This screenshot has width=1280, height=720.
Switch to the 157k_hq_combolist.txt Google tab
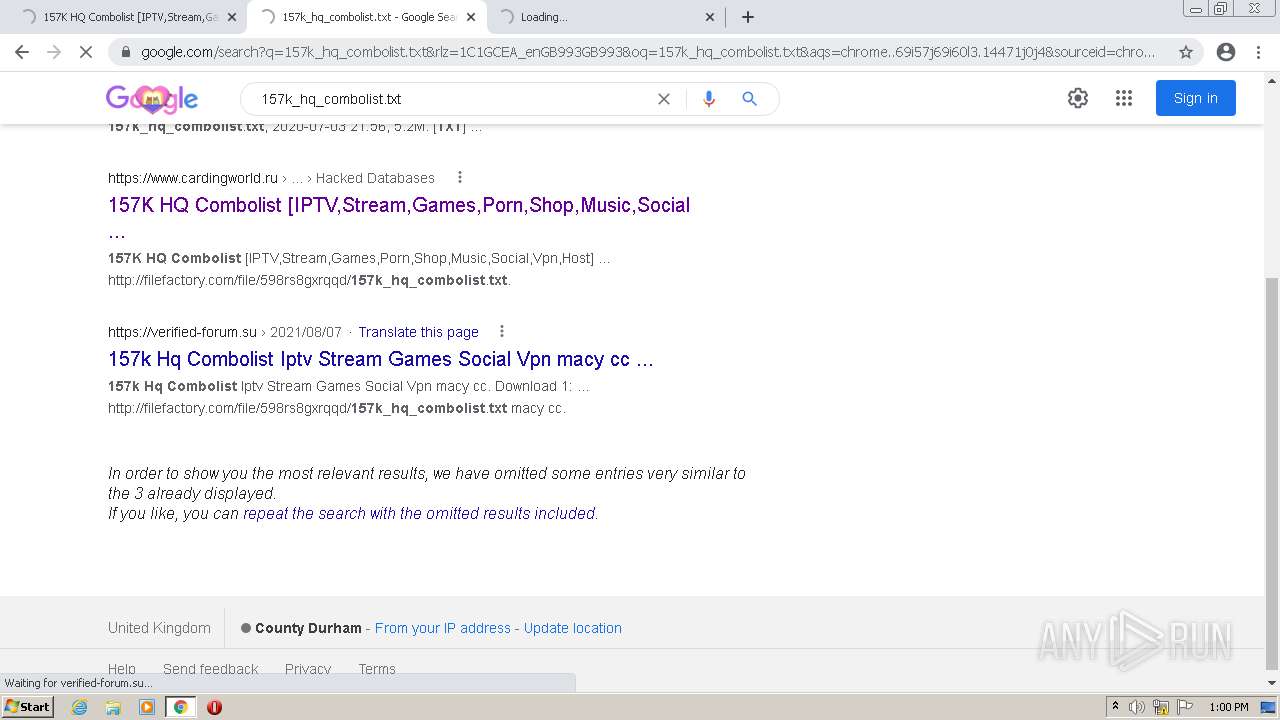(365, 17)
